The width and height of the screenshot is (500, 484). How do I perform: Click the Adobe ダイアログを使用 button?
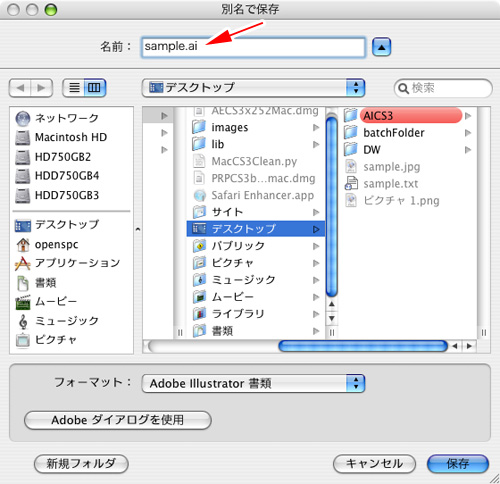118,420
